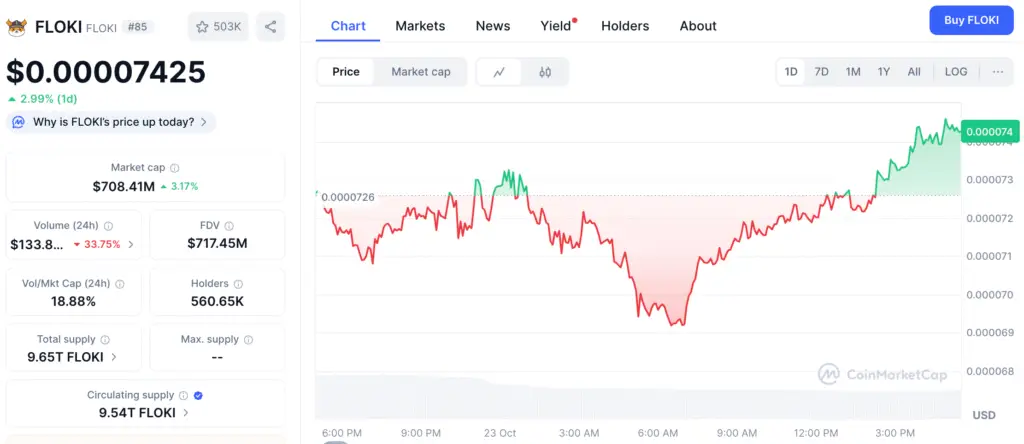Toggle chart to Price view
Image resolution: width=1024 pixels, height=444 pixels.
(x=346, y=72)
